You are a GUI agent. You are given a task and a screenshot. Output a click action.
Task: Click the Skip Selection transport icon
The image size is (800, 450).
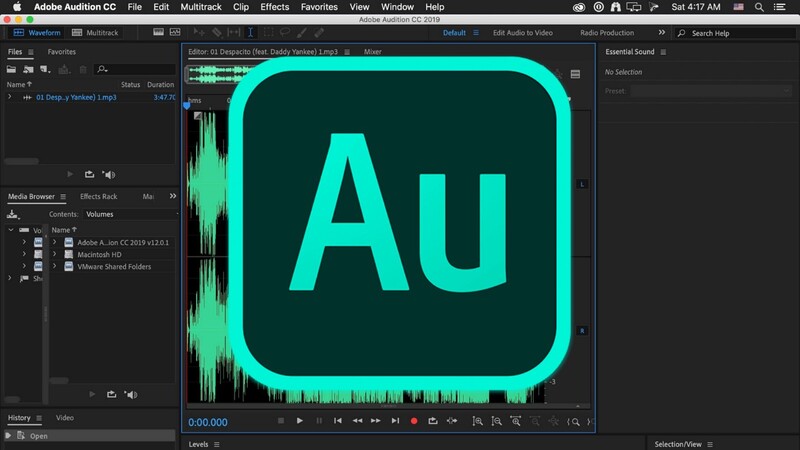click(452, 421)
